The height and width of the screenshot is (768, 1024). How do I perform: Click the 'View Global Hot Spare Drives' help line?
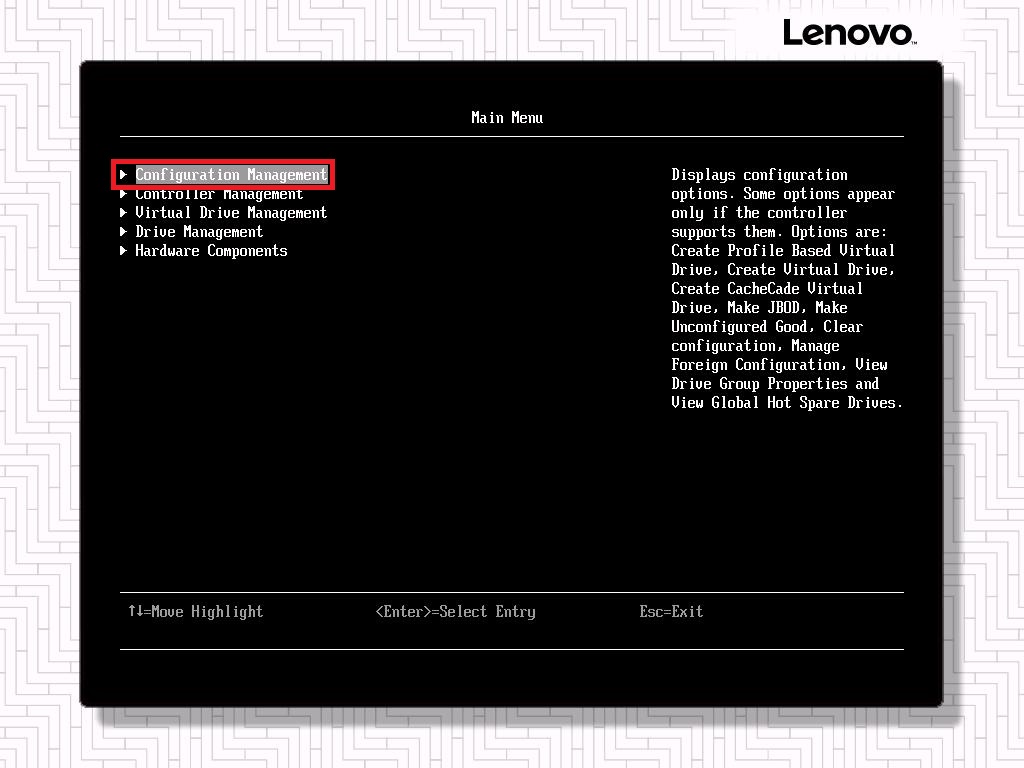787,403
